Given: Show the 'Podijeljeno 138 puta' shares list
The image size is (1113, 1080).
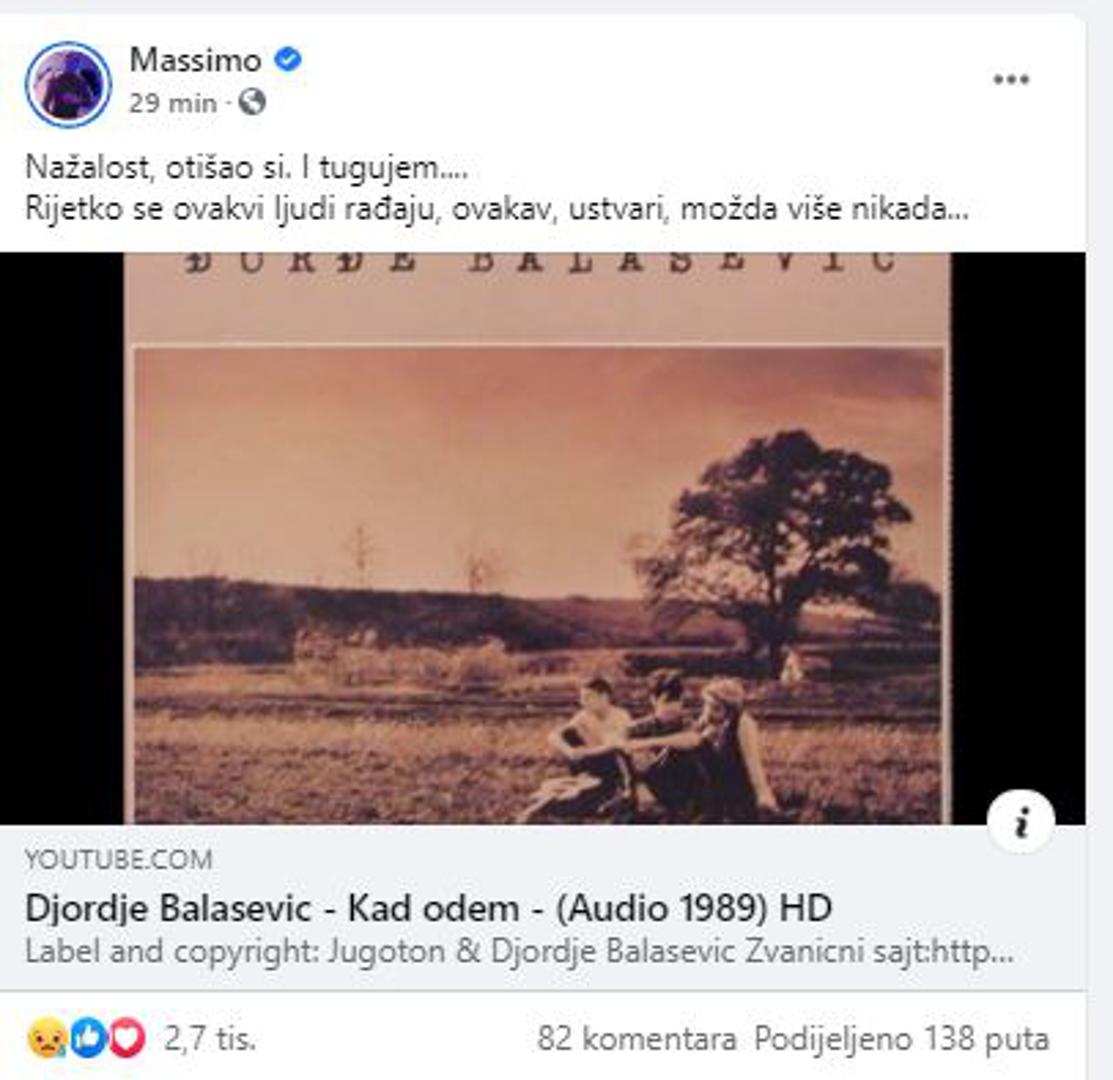Looking at the screenshot, I should pos(901,1039).
